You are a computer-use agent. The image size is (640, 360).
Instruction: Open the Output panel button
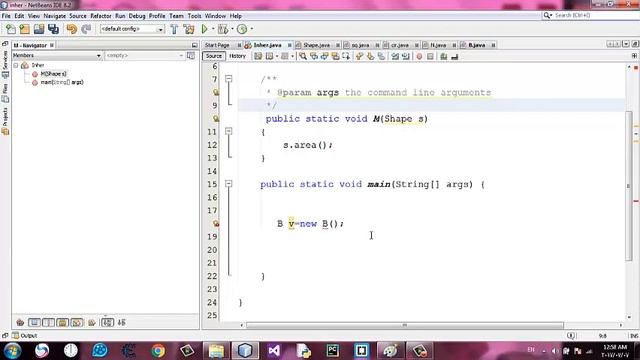pos(25,336)
